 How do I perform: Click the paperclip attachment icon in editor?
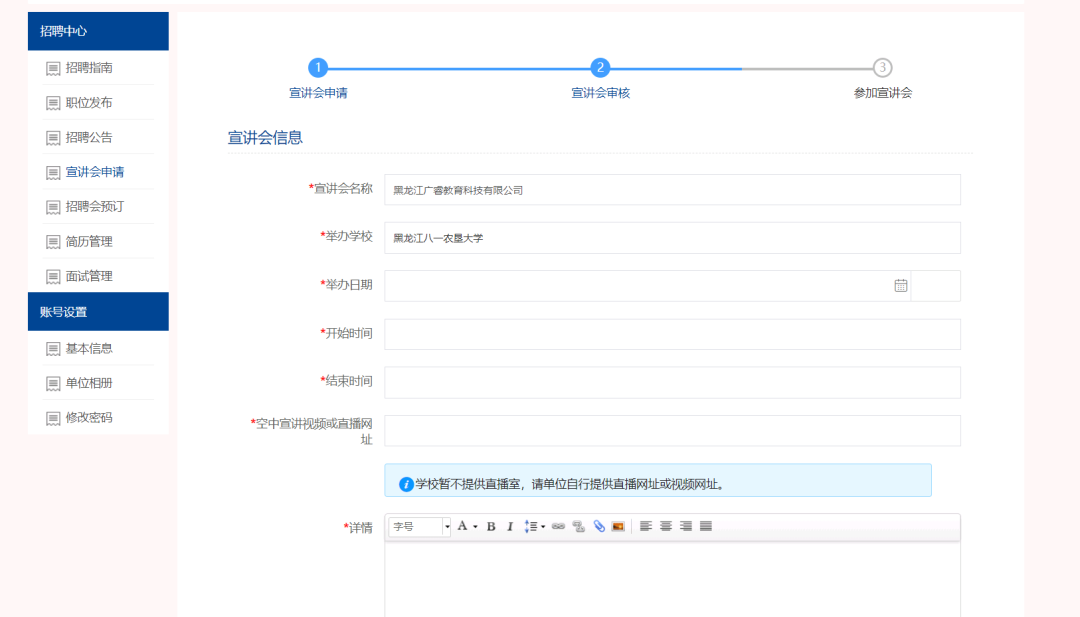[598, 527]
